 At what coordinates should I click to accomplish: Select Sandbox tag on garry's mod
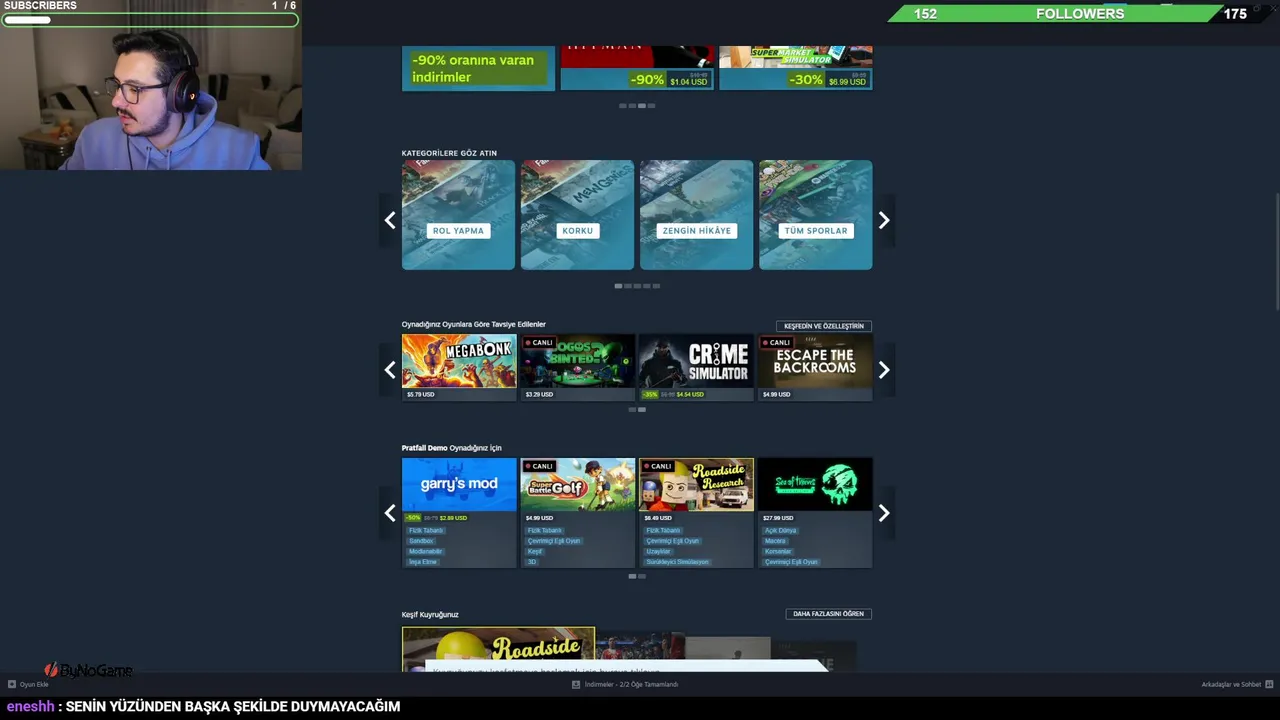[421, 541]
